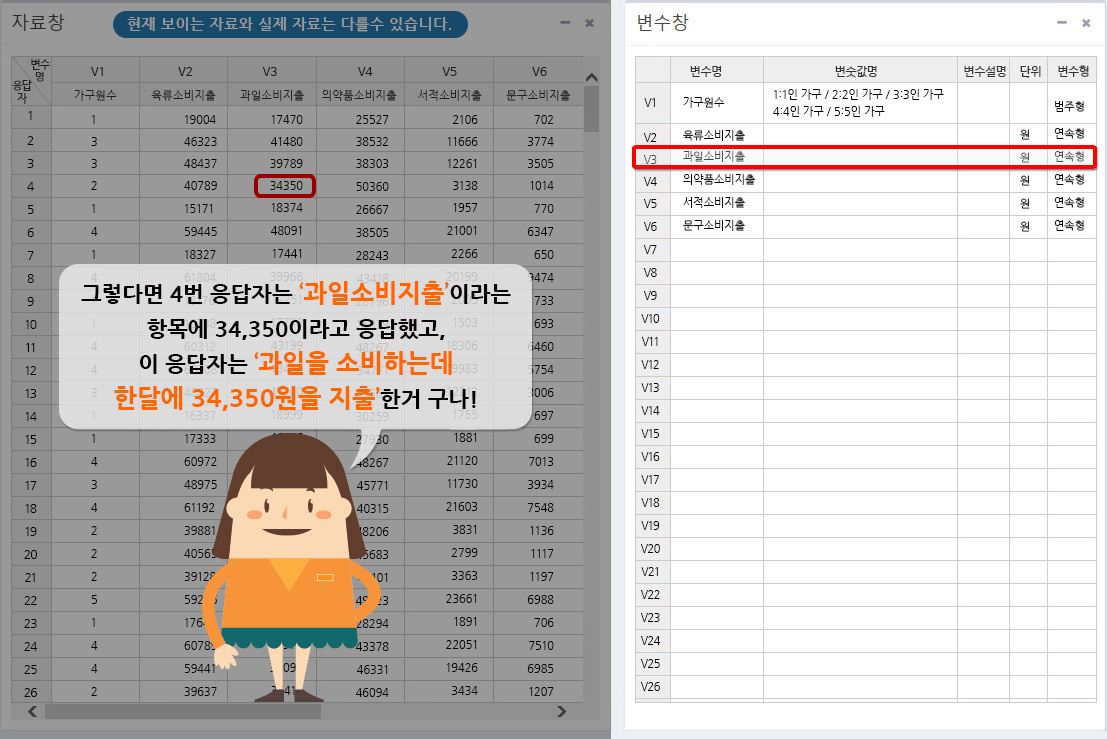Close the 자료창 data window

[590, 23]
